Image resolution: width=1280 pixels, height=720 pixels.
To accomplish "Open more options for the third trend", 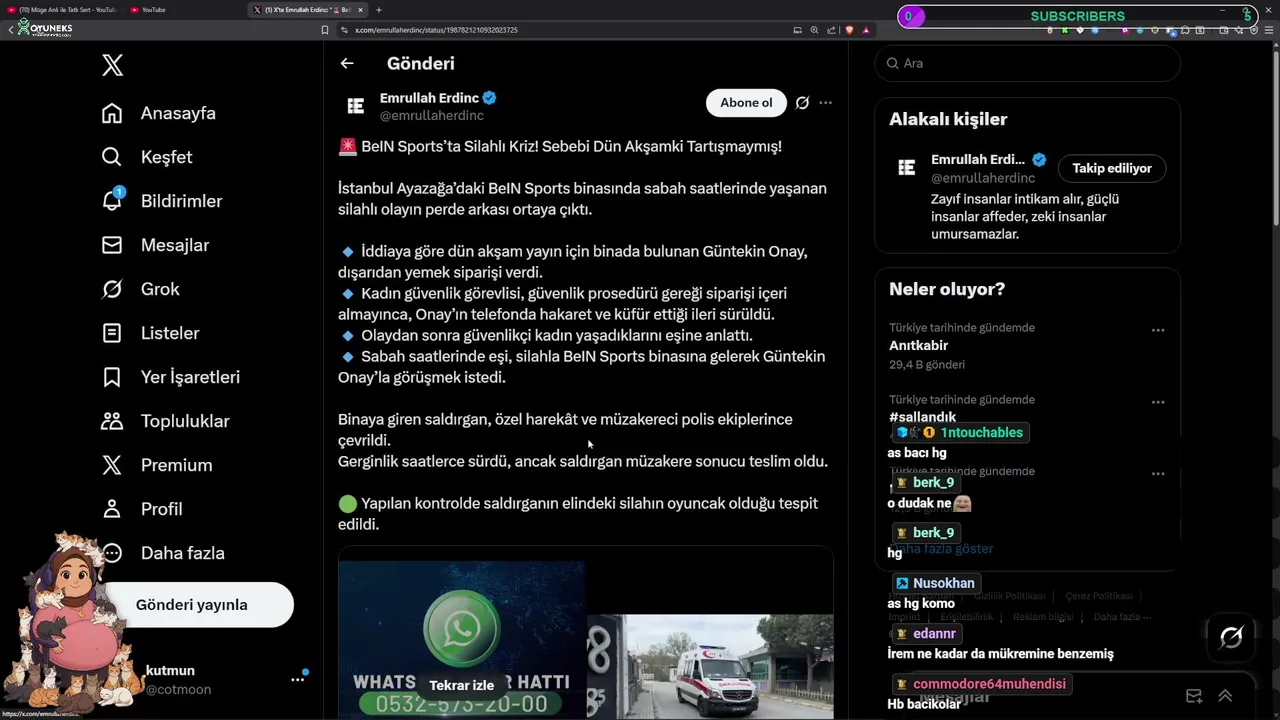I will (1157, 474).
